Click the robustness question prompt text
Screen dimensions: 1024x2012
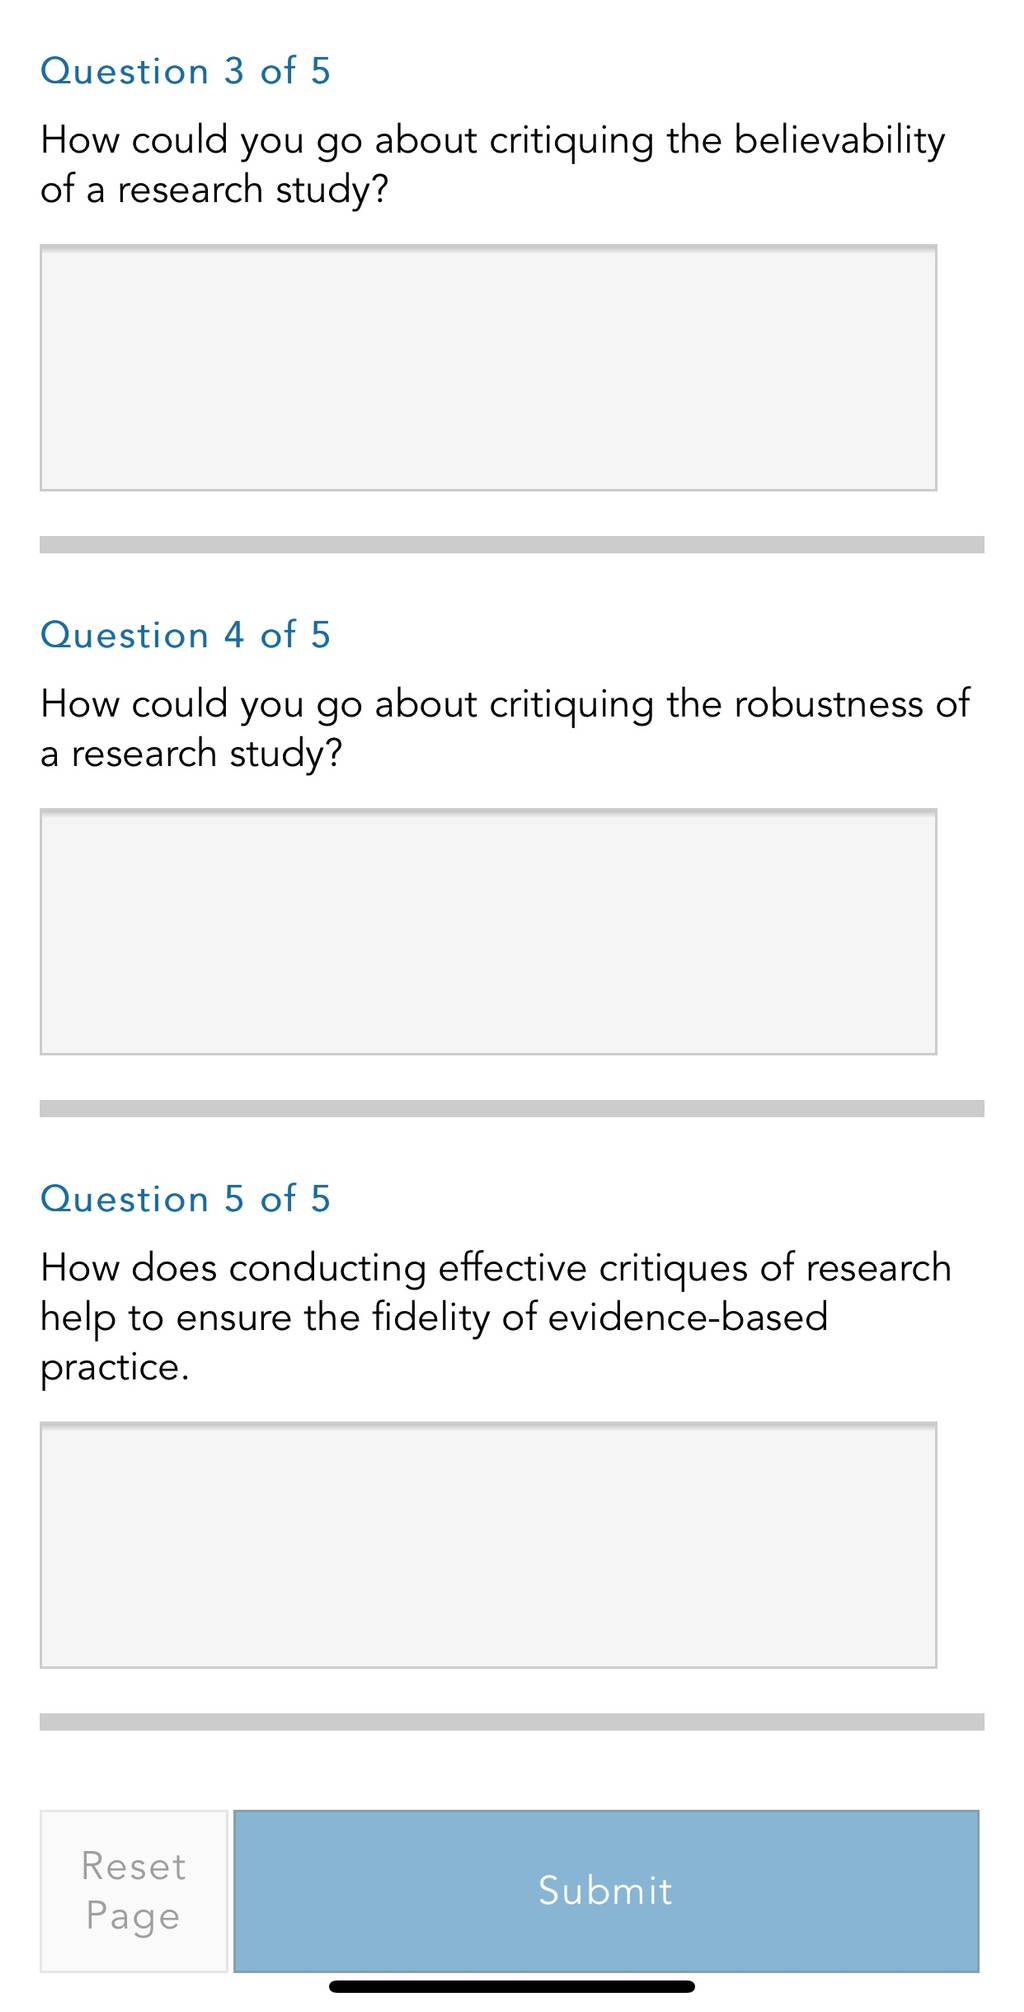505,728
